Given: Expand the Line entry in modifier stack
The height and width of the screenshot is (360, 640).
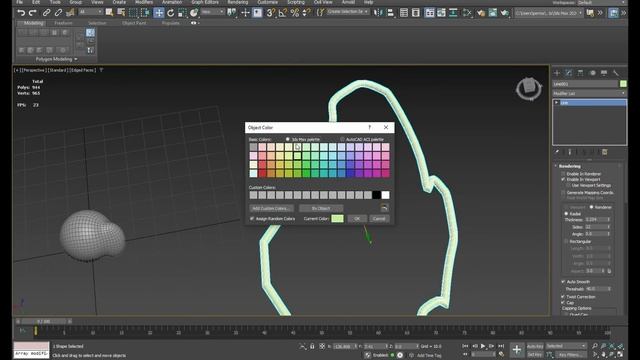Looking at the screenshot, I should 556,103.
